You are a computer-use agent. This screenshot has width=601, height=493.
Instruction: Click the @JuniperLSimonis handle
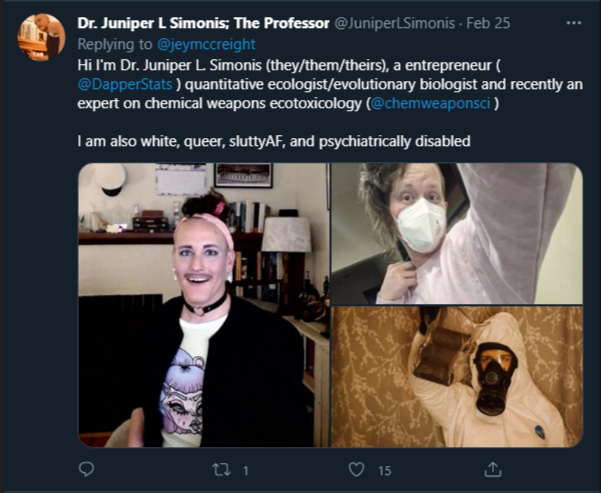pos(394,23)
